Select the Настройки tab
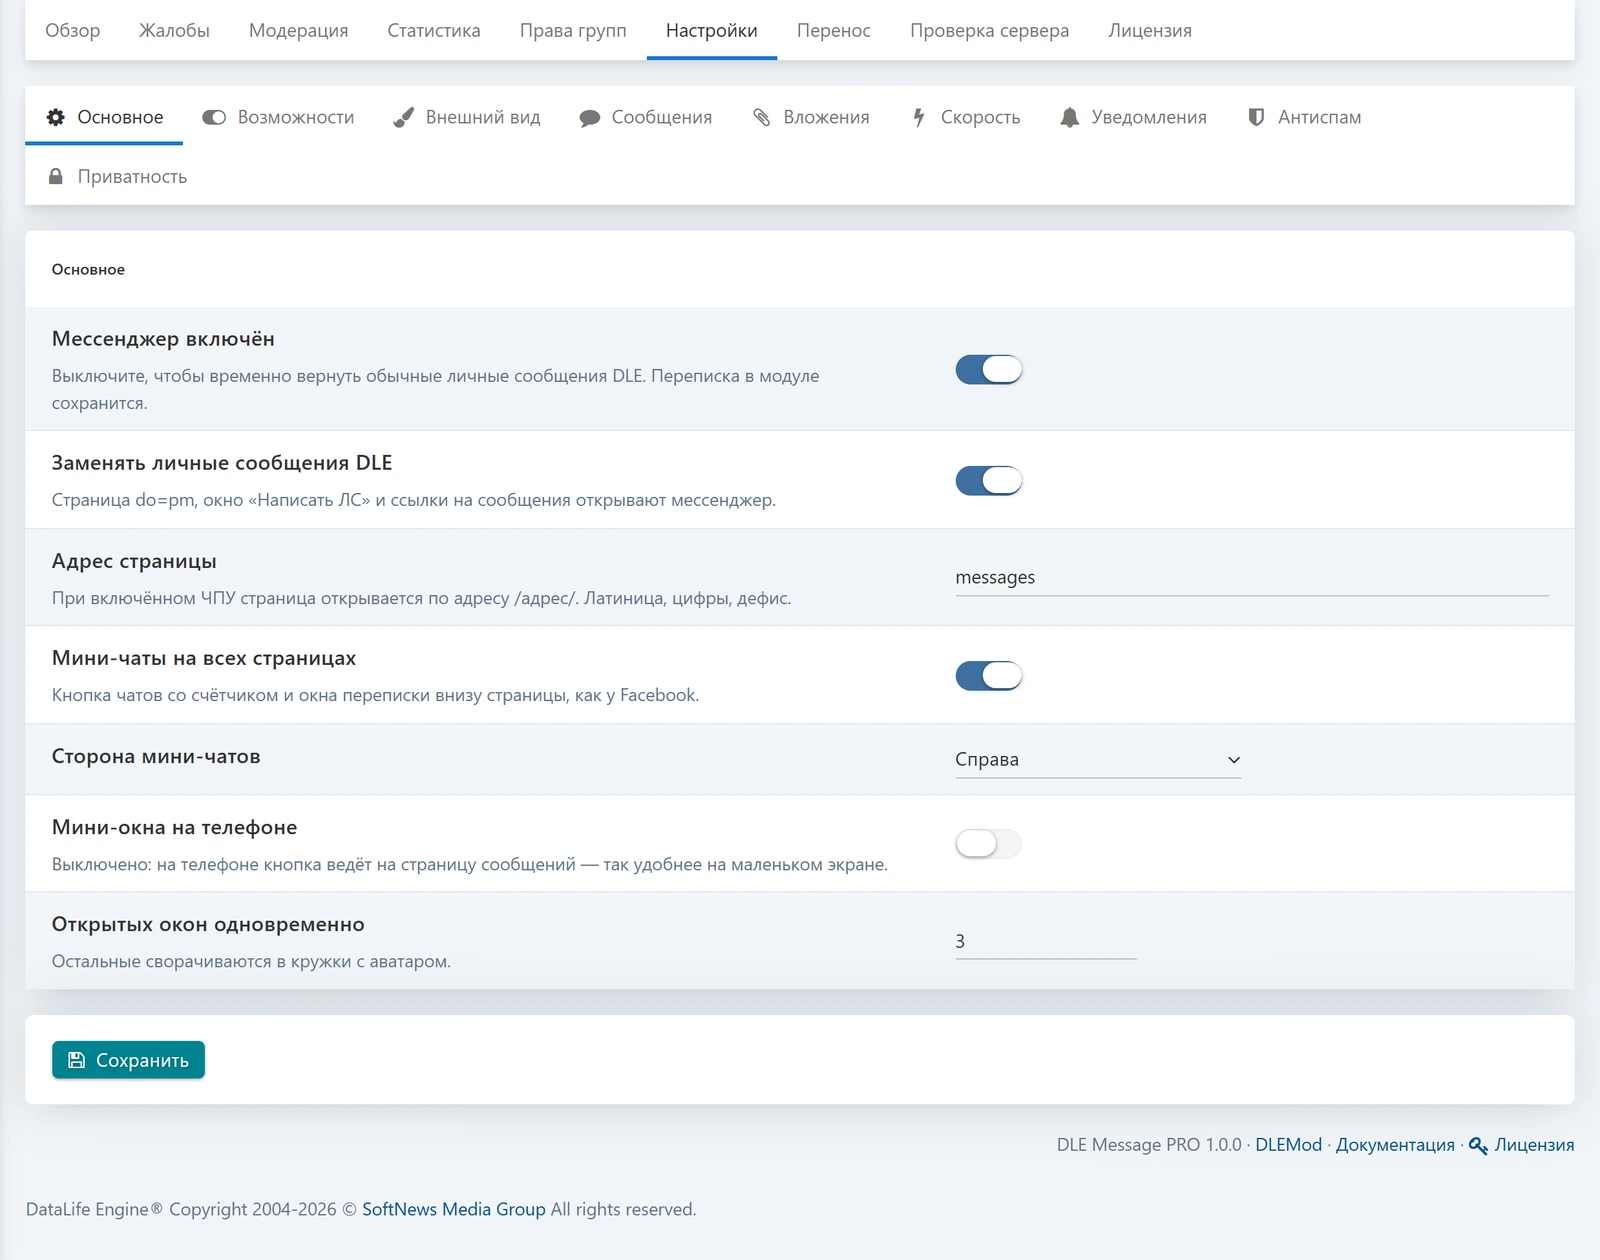The width and height of the screenshot is (1600, 1260). (x=712, y=30)
